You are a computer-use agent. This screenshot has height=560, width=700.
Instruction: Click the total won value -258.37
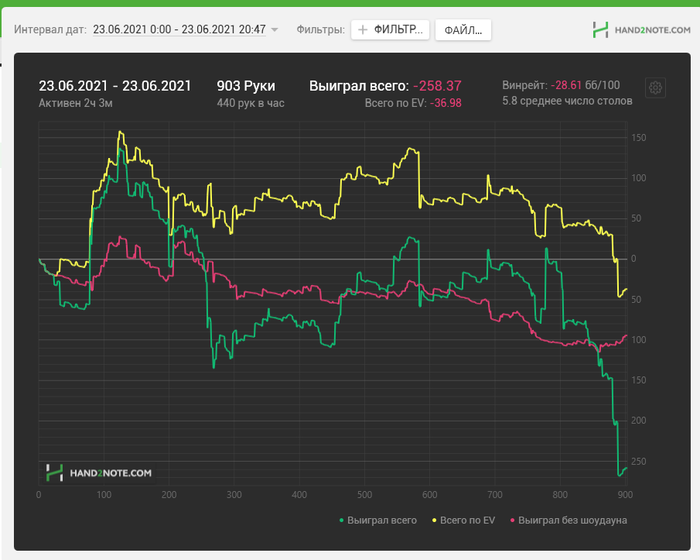[437, 86]
